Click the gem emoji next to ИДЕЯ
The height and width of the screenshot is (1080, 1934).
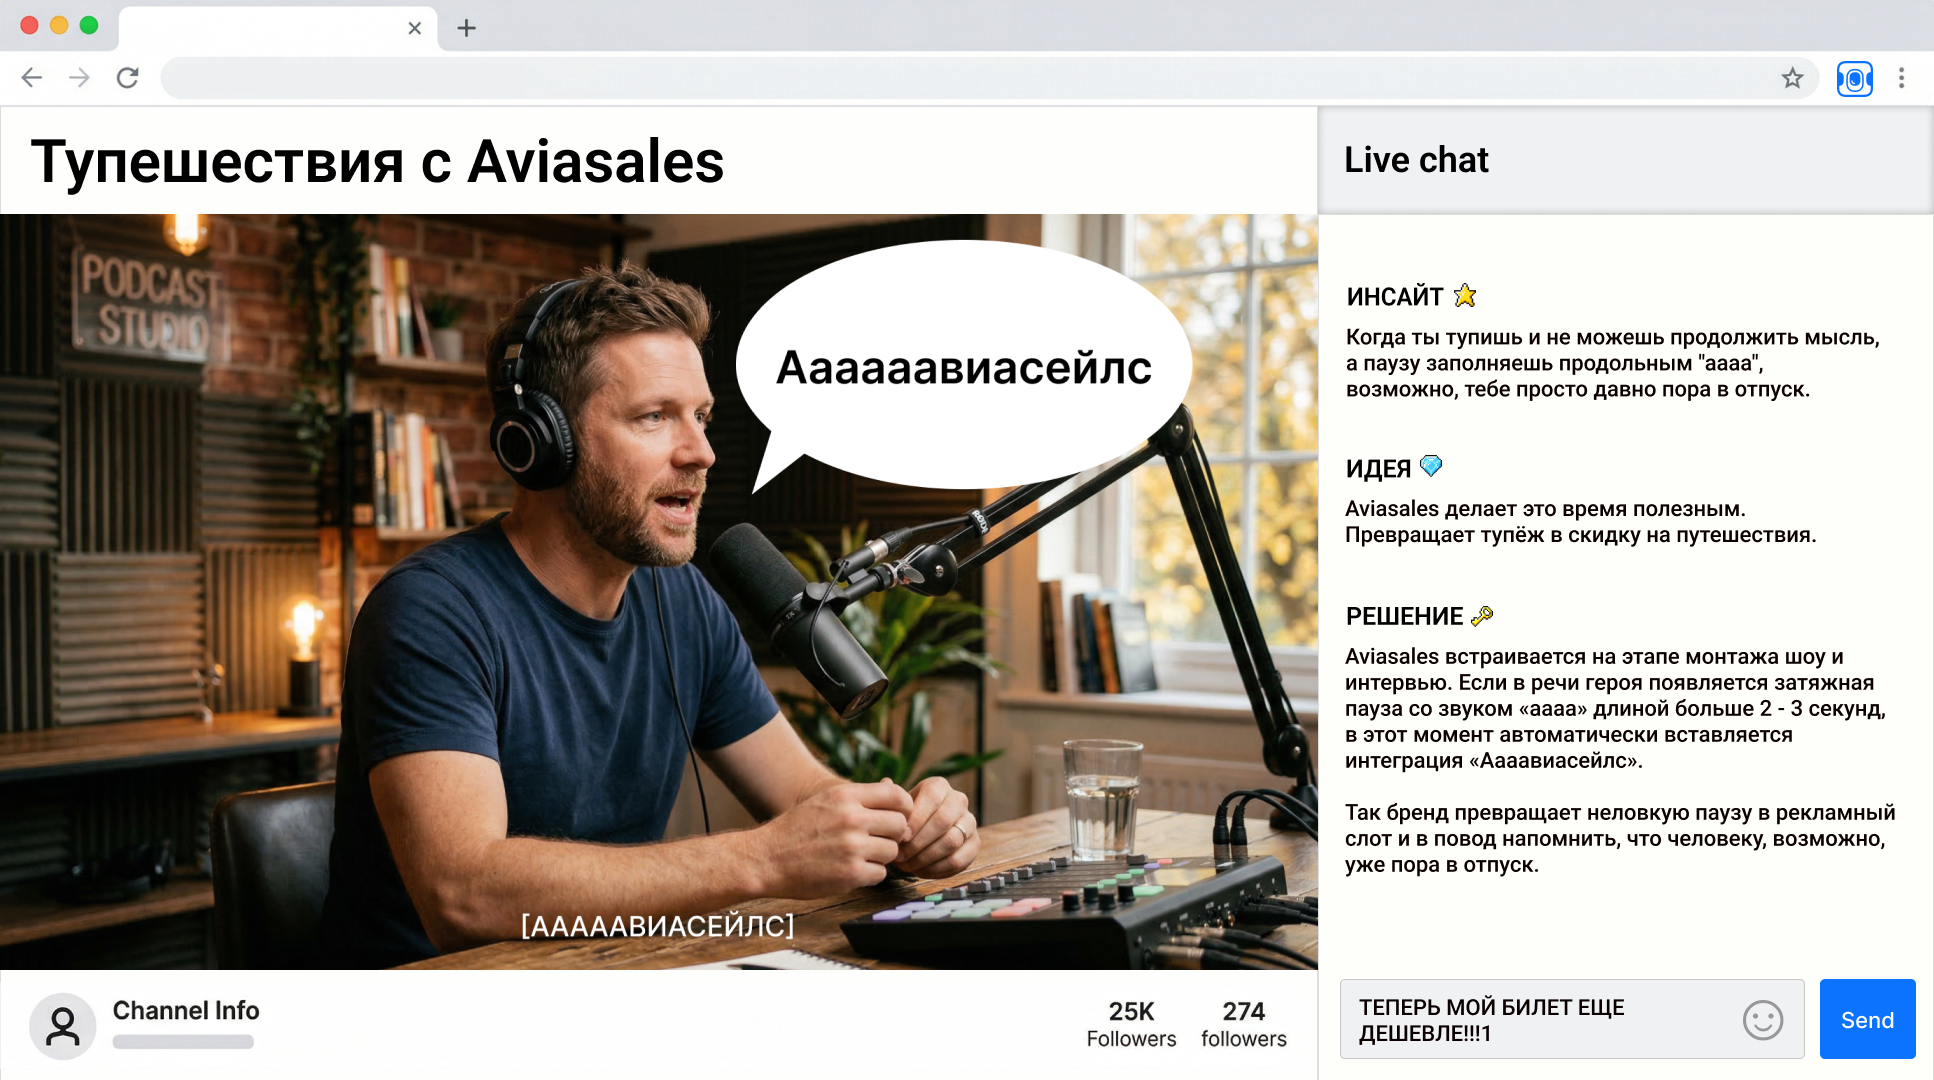click(1431, 466)
